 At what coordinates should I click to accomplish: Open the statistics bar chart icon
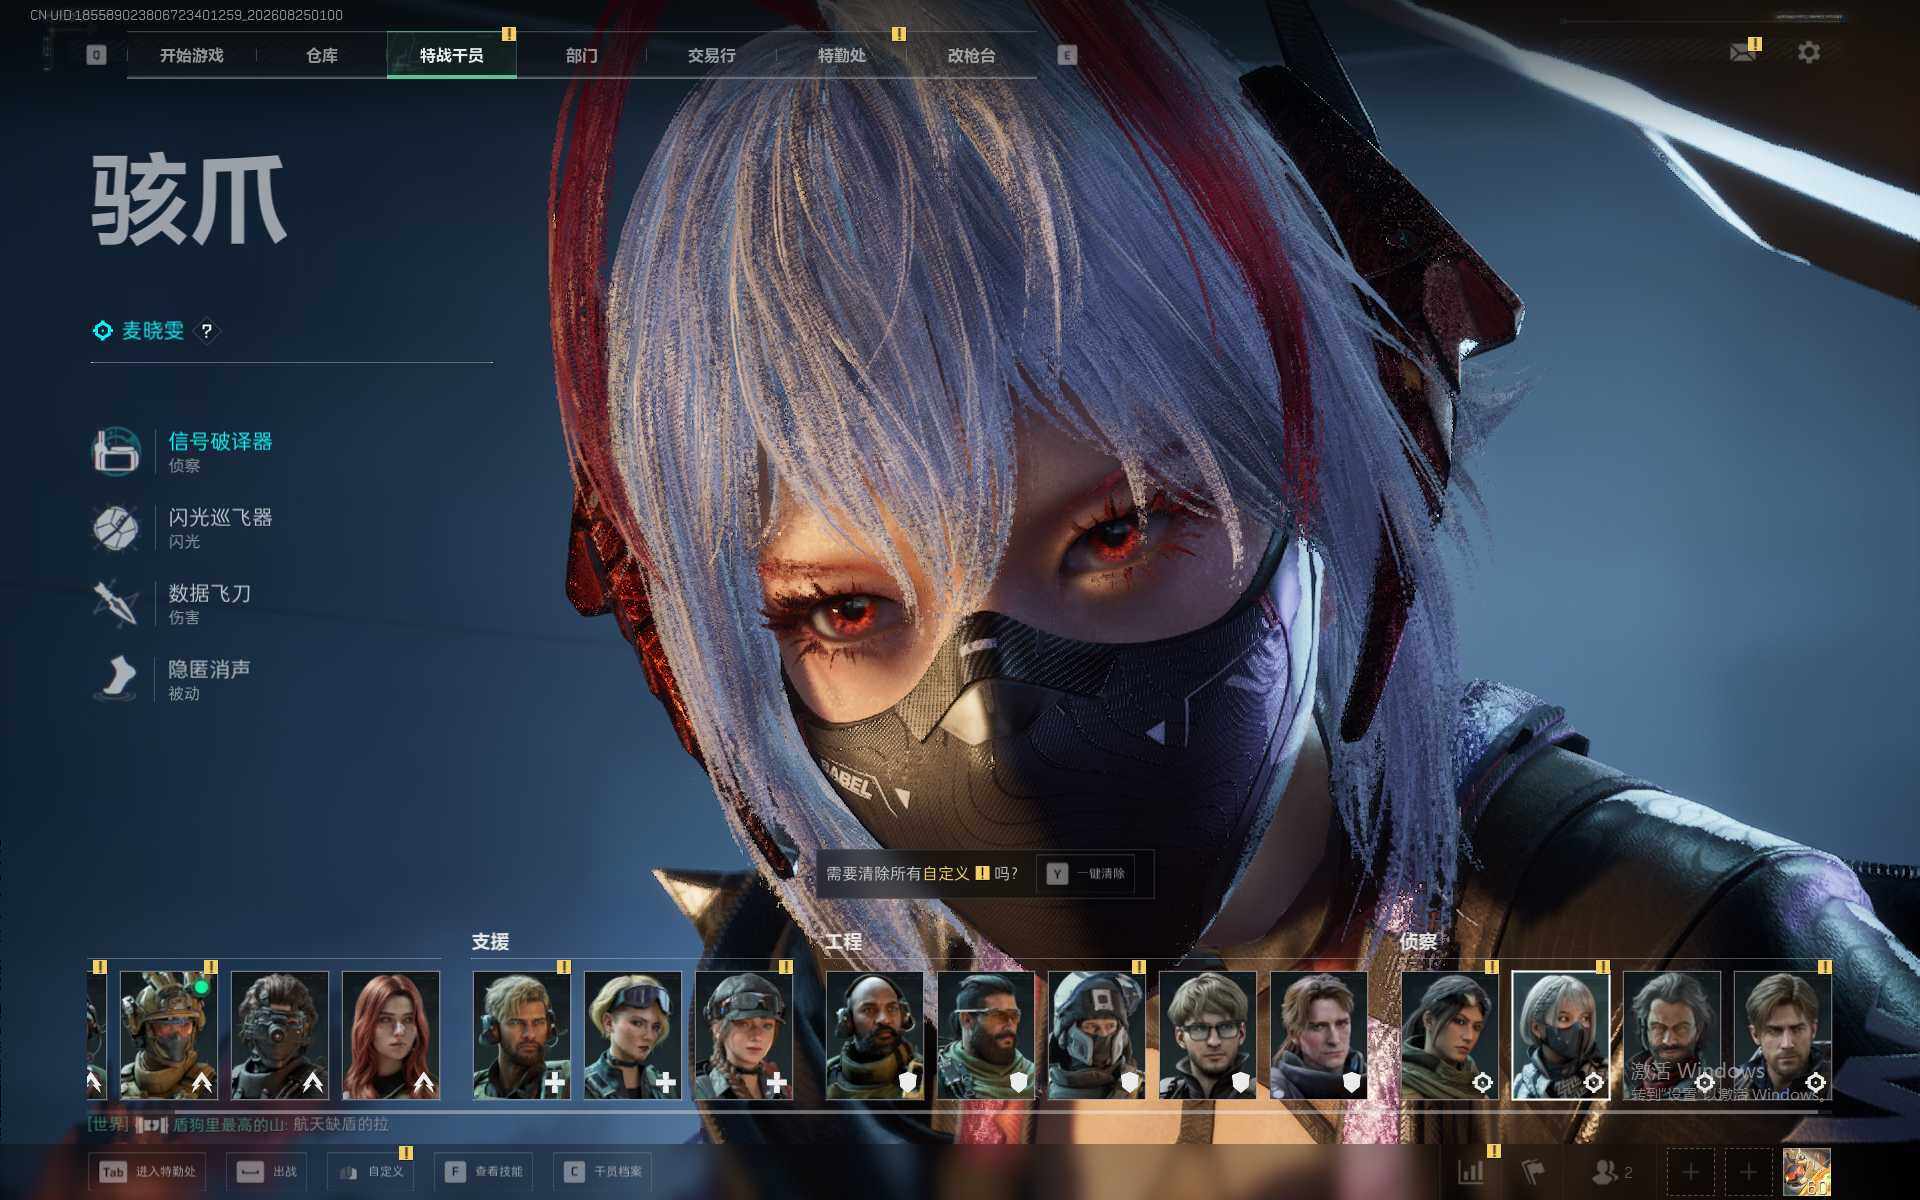[x=1471, y=1171]
